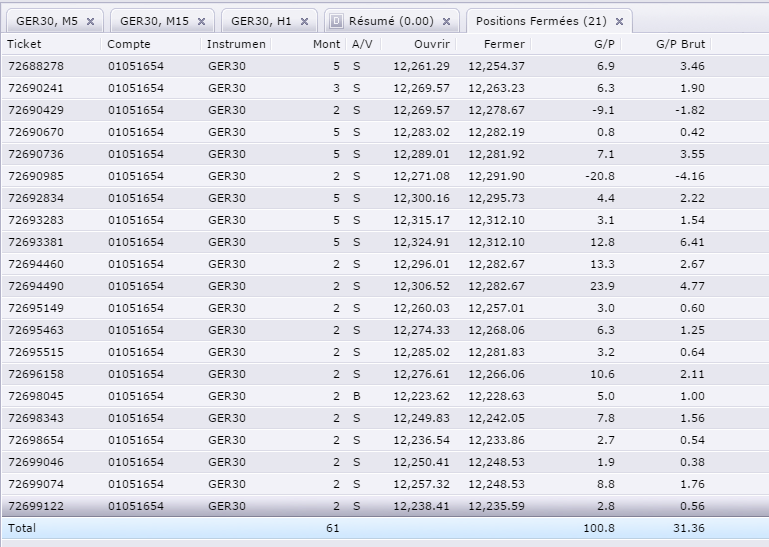Close the Positions Fermées tab

(x=619, y=22)
